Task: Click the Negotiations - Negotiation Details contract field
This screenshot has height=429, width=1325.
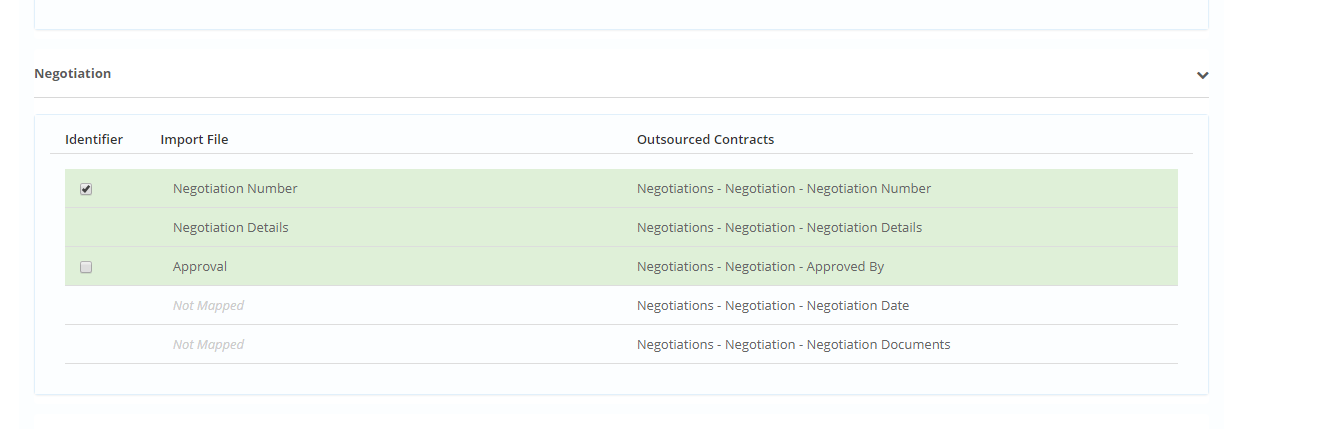Action: (x=779, y=228)
